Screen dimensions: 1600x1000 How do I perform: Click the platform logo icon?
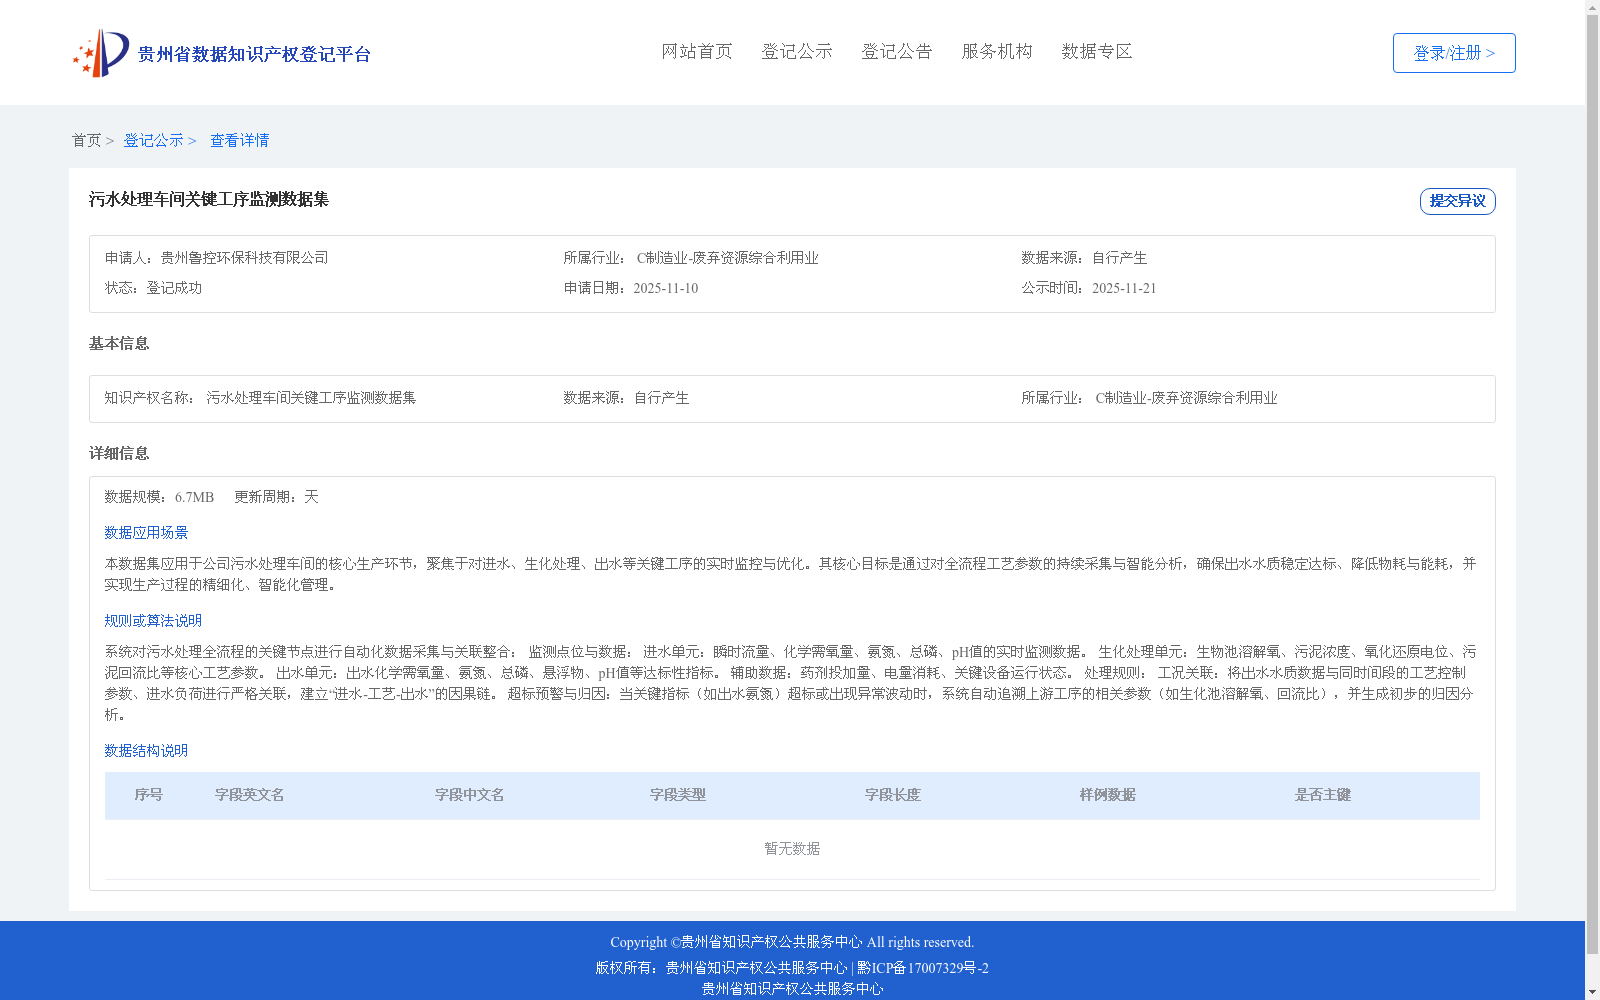click(101, 53)
